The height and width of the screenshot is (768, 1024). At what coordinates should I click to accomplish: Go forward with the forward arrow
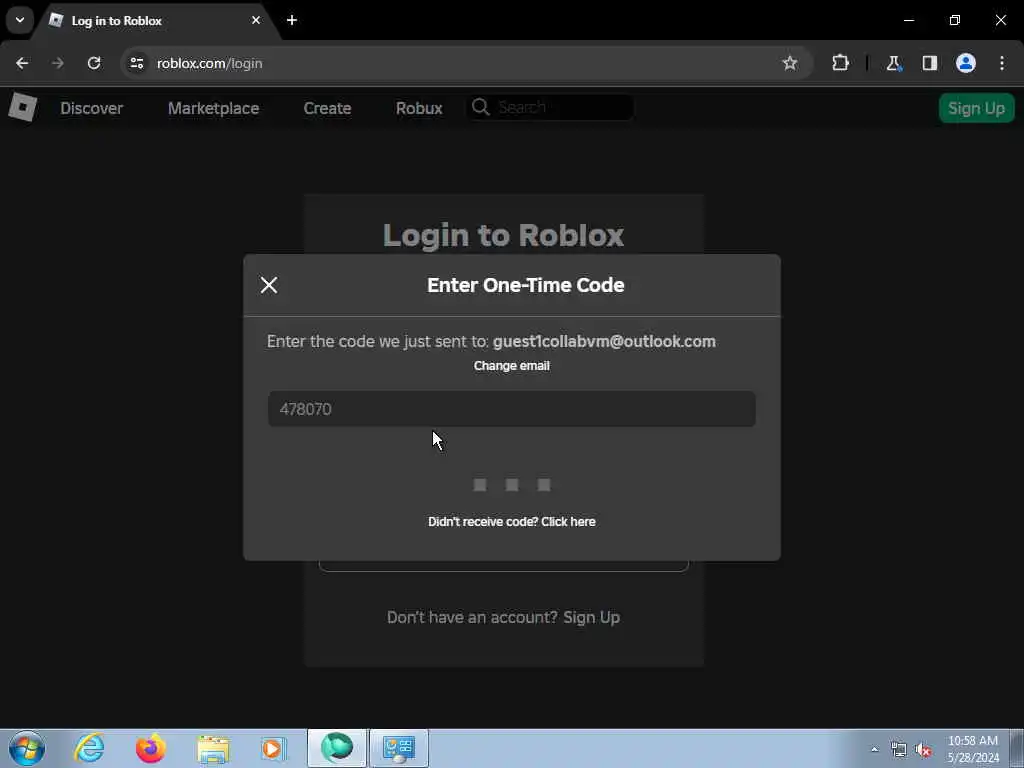58,63
